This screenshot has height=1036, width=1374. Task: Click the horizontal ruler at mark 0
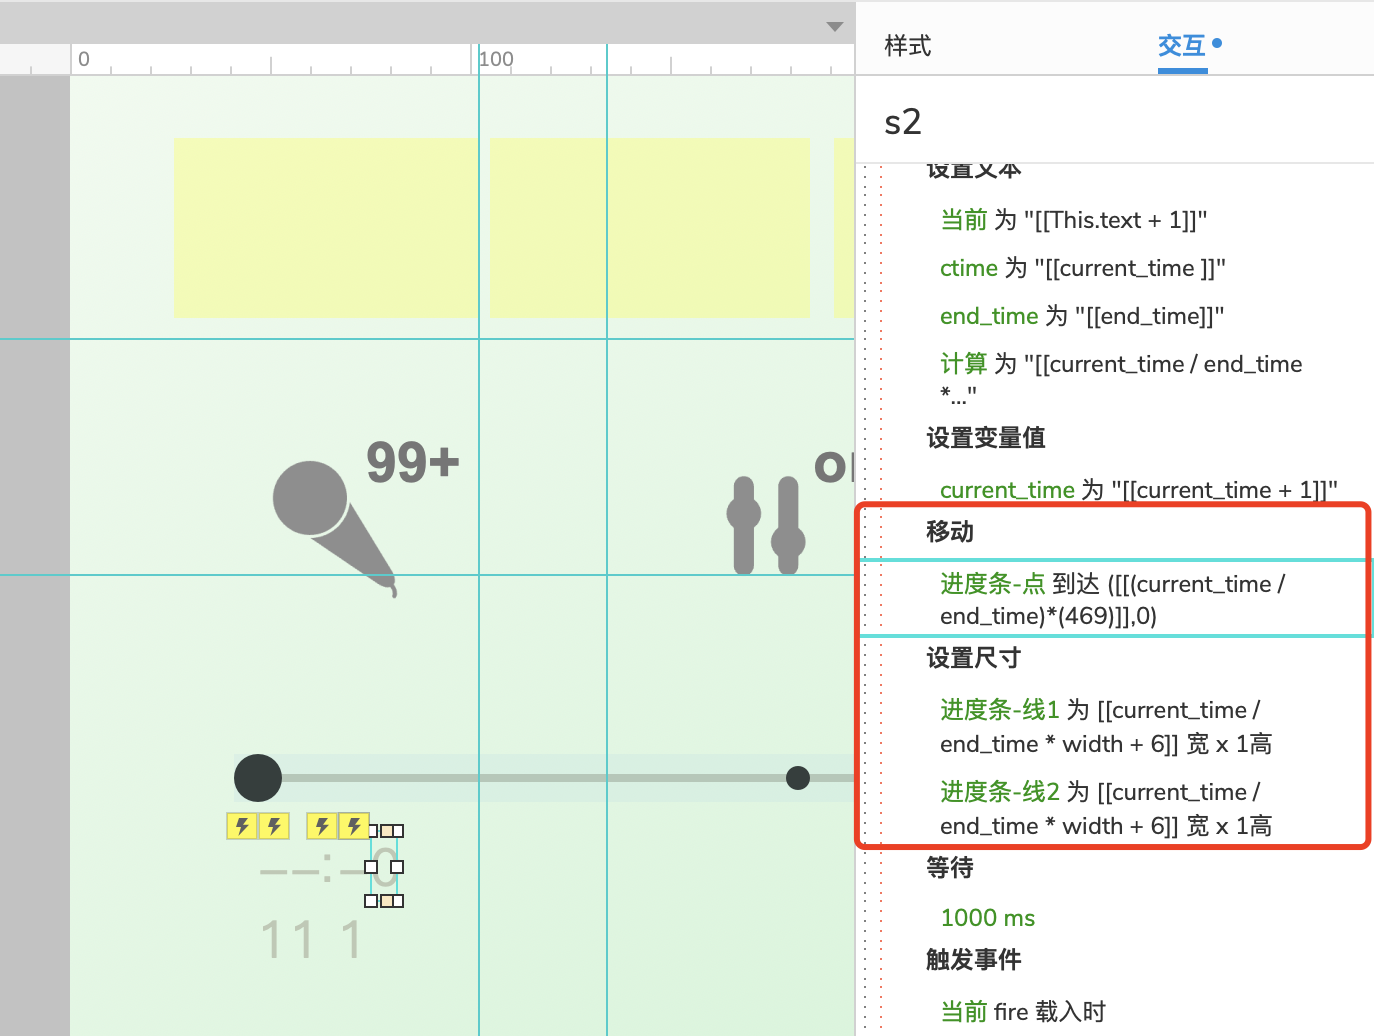(x=84, y=59)
